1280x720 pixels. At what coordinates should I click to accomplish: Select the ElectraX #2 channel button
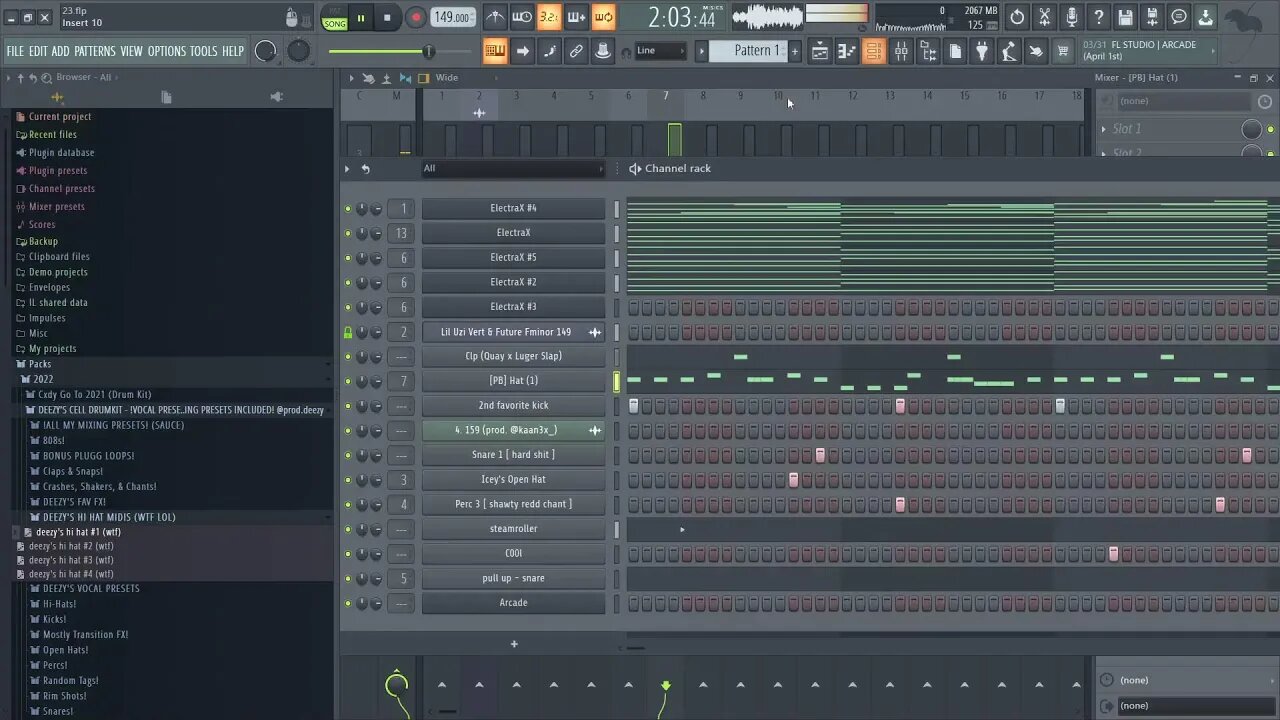tap(513, 282)
